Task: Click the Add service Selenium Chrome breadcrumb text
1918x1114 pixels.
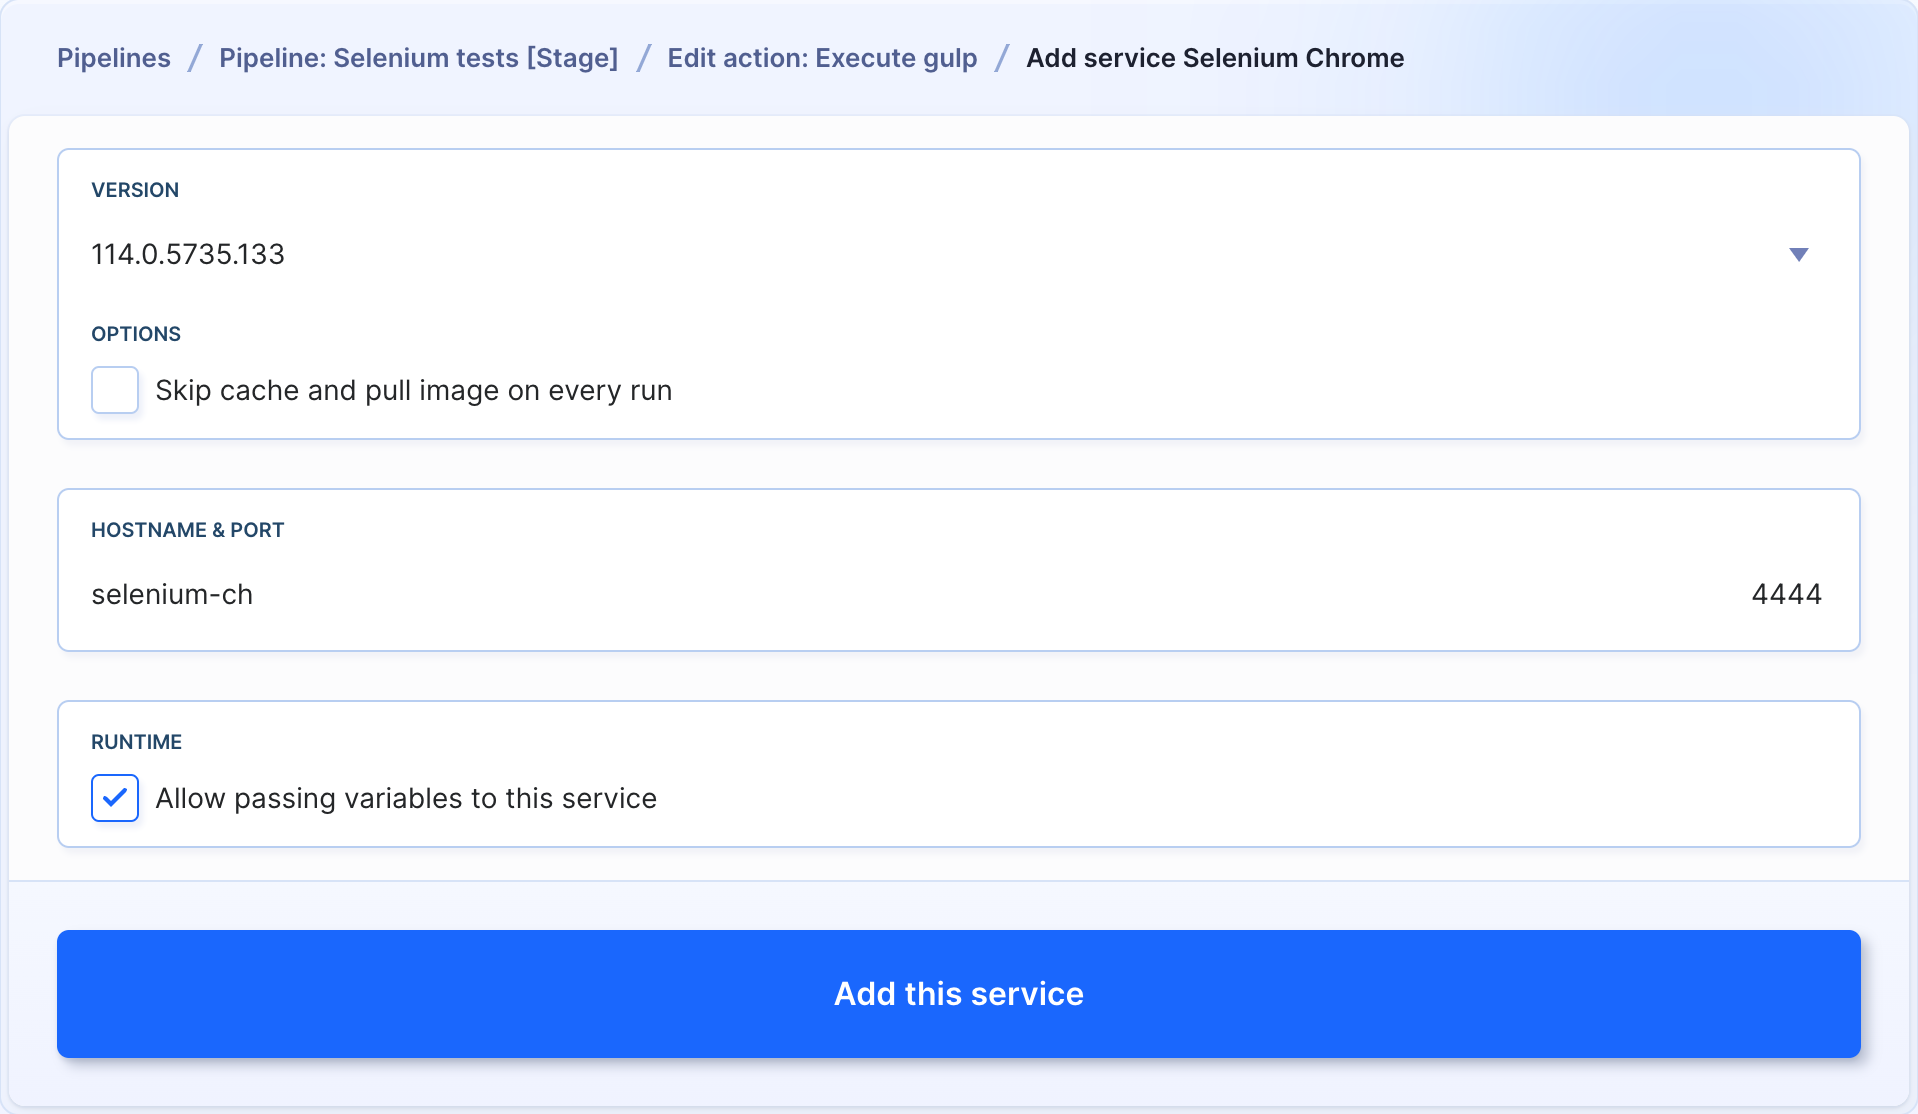Action: 1215,58
